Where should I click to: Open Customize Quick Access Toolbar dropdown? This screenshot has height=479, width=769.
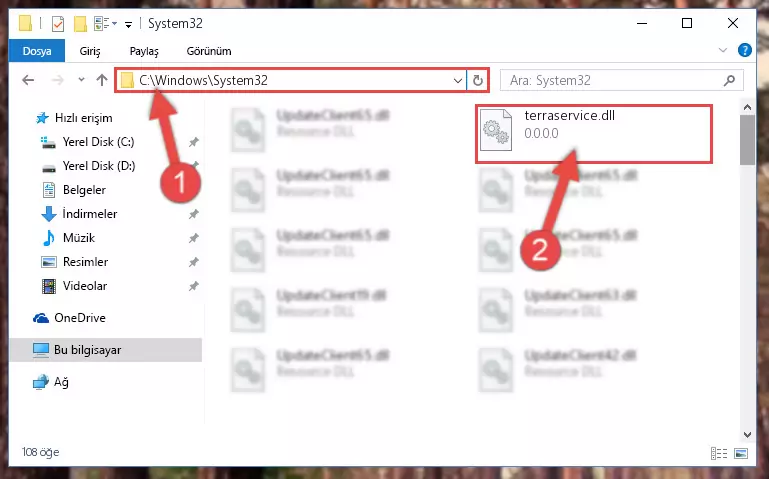coord(128,24)
